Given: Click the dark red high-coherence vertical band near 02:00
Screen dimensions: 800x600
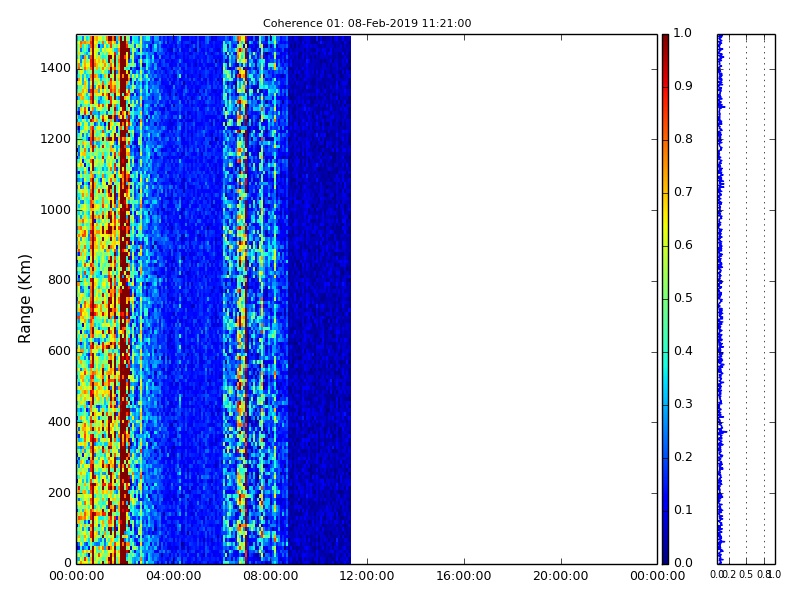Looking at the screenshot, I should [x=124, y=299].
